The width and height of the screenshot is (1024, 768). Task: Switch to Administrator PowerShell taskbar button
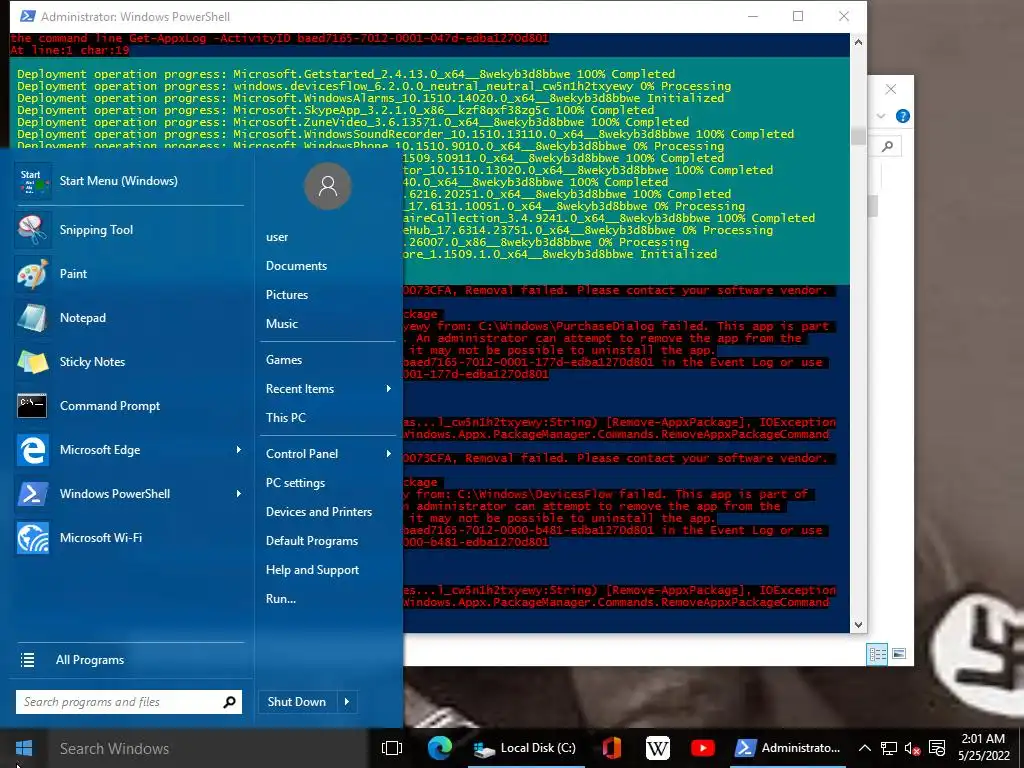[x=788, y=748]
